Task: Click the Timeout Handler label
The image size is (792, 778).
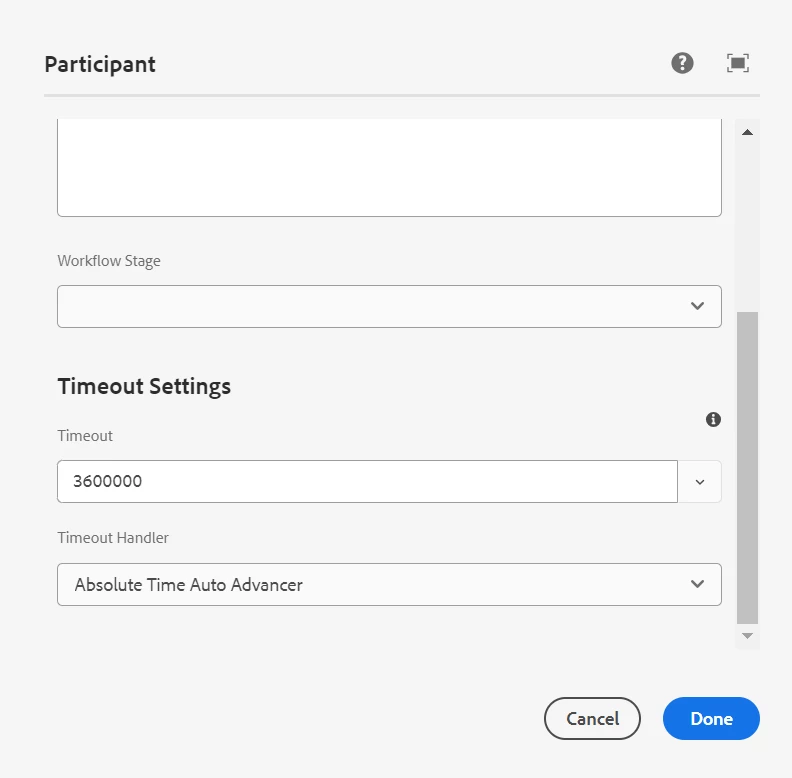Action: [x=113, y=538]
